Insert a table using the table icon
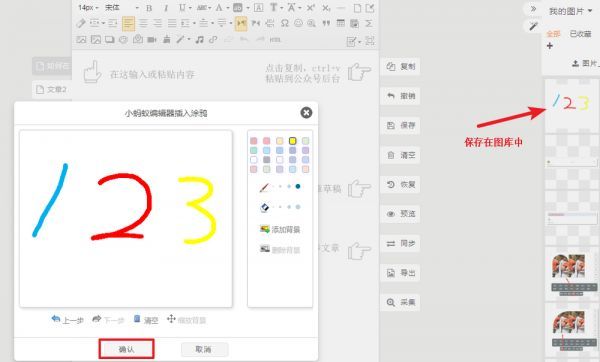This screenshot has width=600, height=362. [x=340, y=23]
